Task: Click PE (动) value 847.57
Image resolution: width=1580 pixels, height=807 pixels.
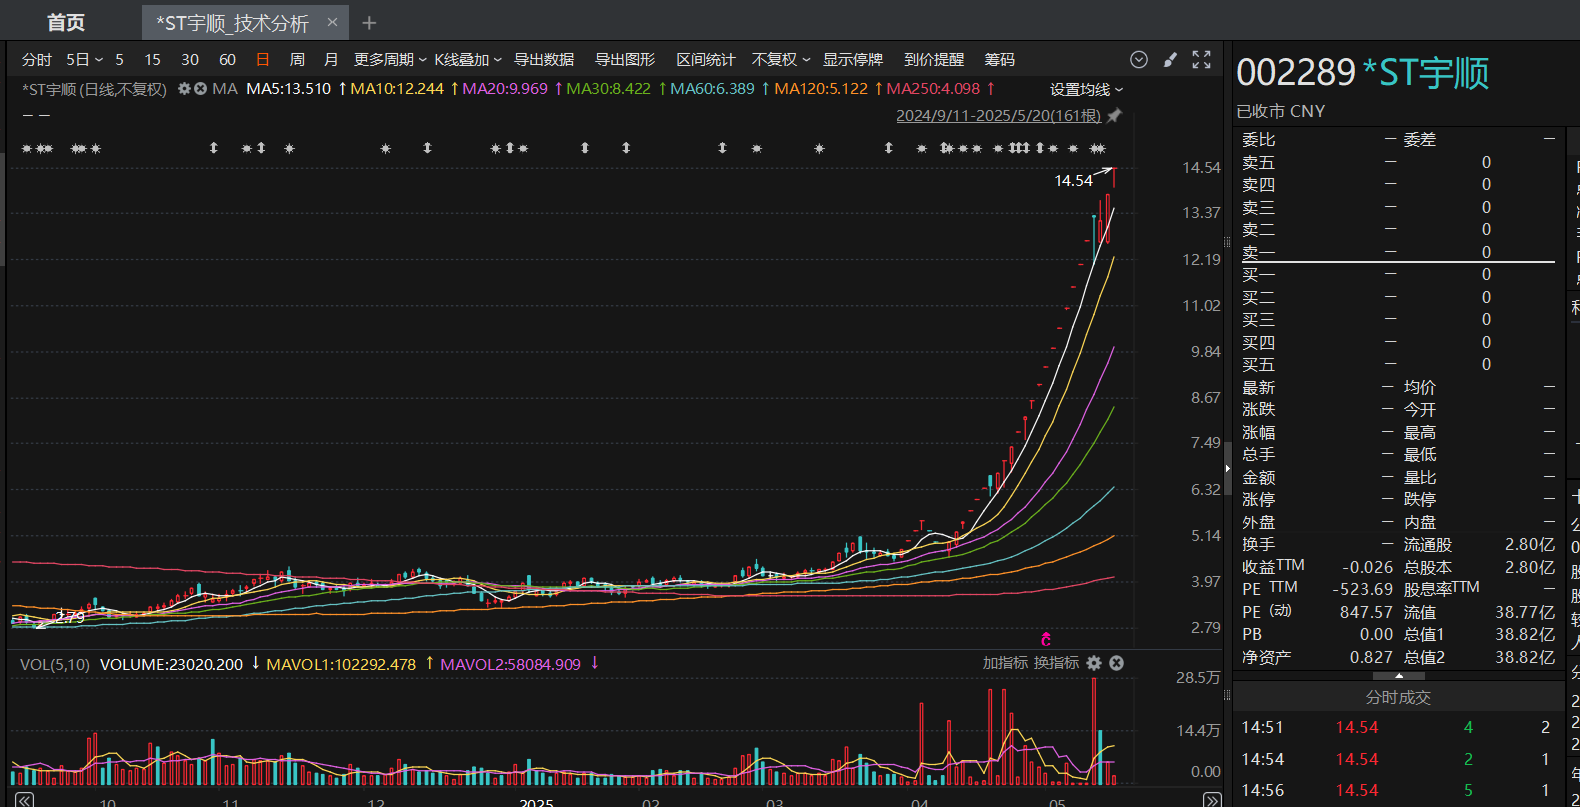Action: pyautogui.click(x=1366, y=612)
